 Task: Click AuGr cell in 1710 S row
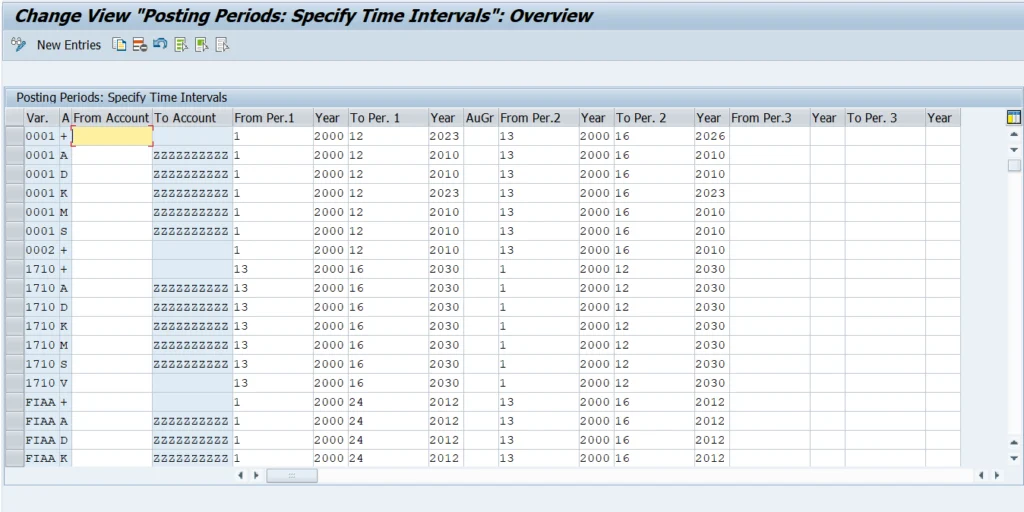pos(481,364)
